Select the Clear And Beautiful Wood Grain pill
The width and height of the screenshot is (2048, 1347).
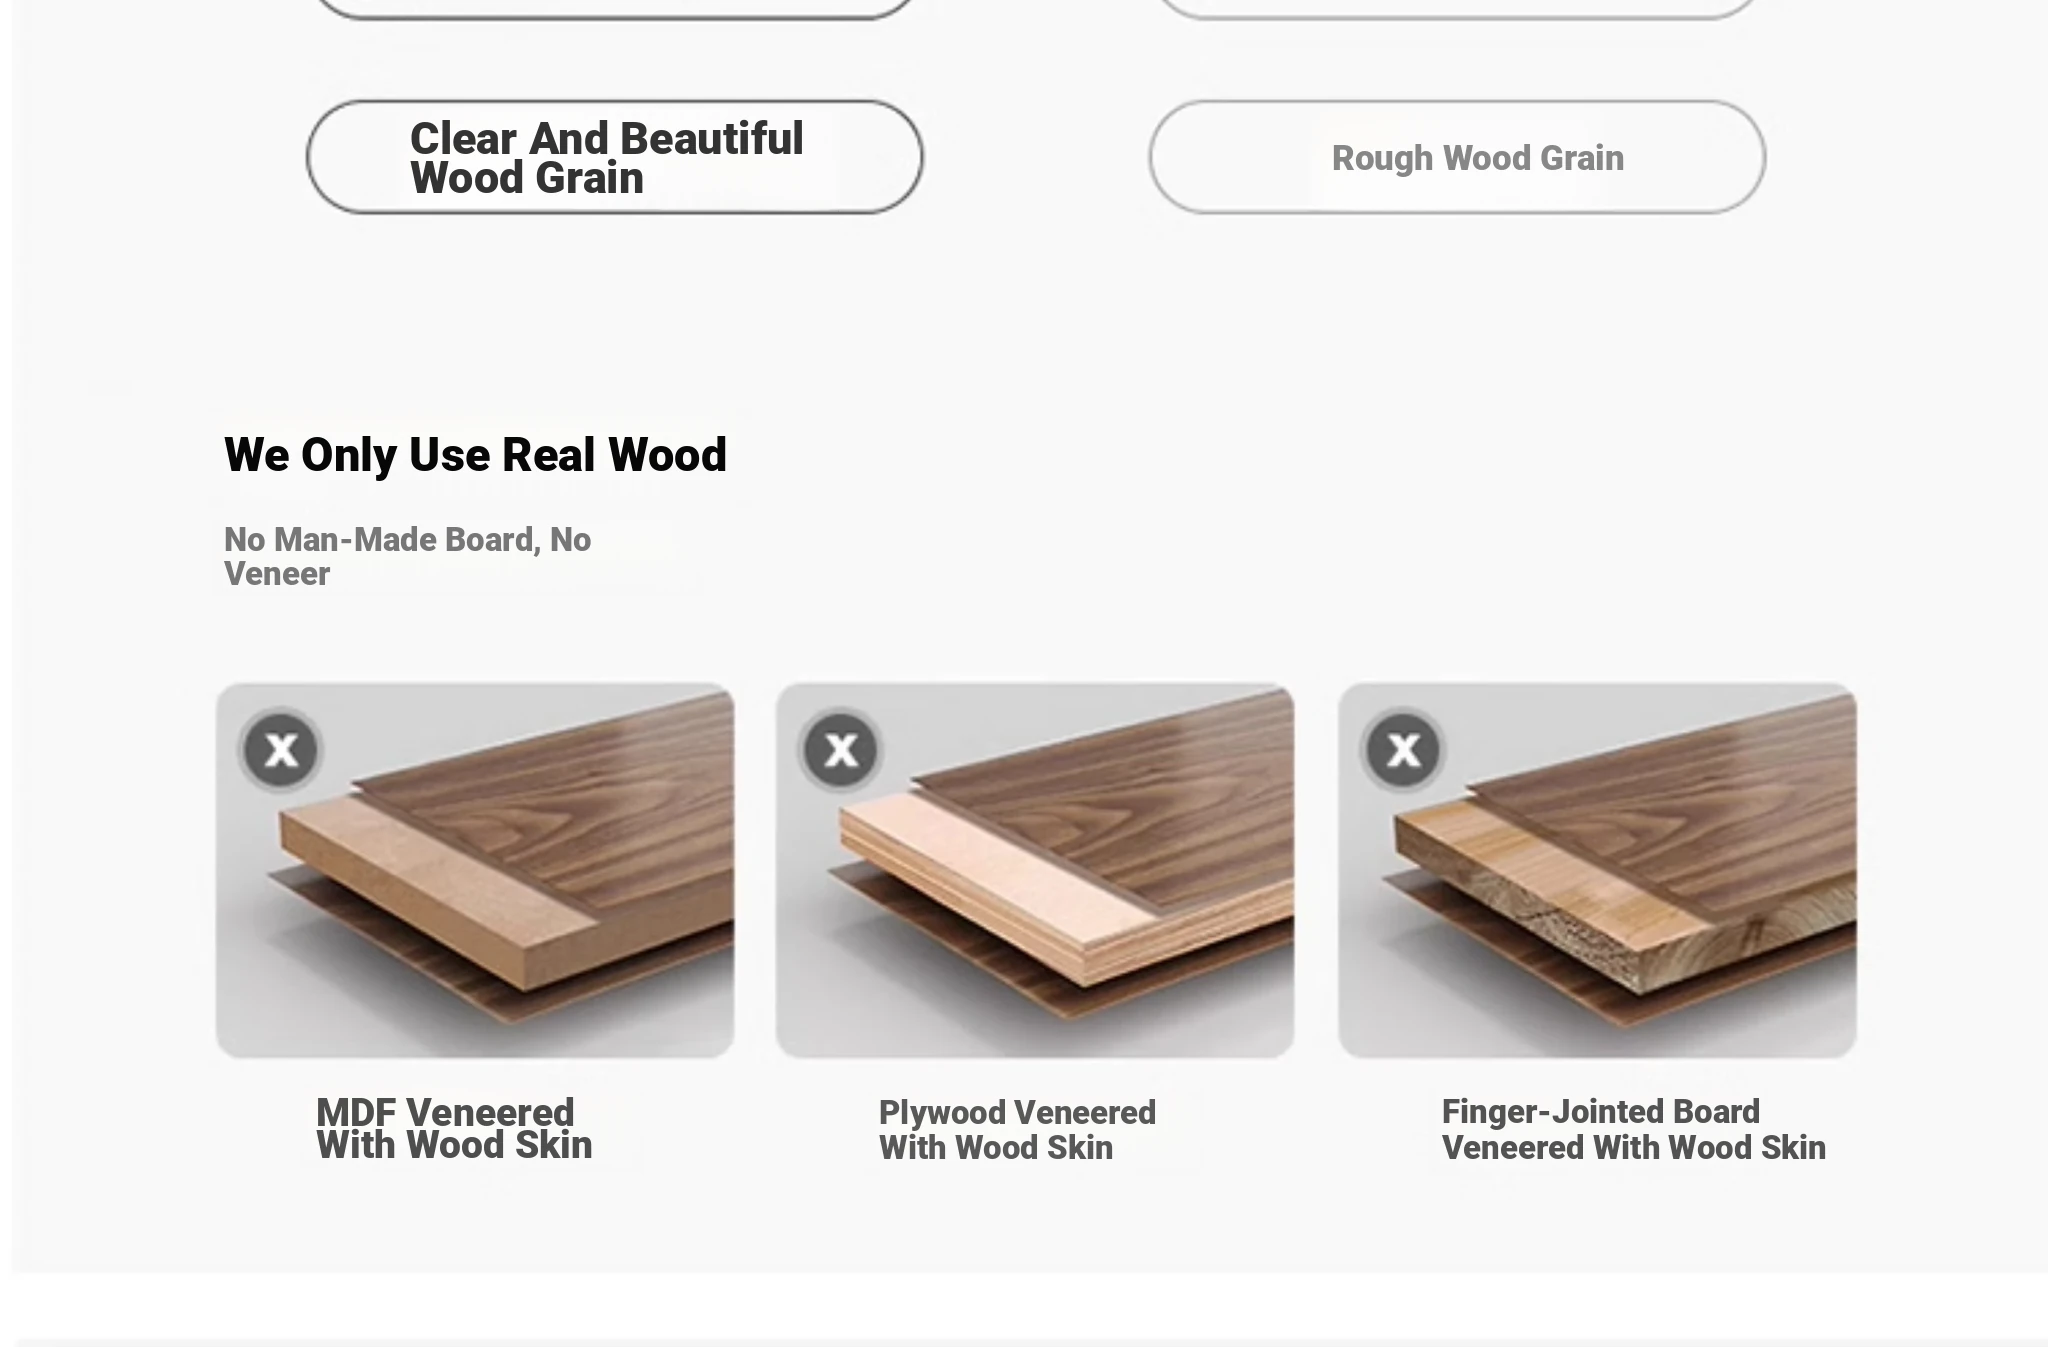(614, 157)
